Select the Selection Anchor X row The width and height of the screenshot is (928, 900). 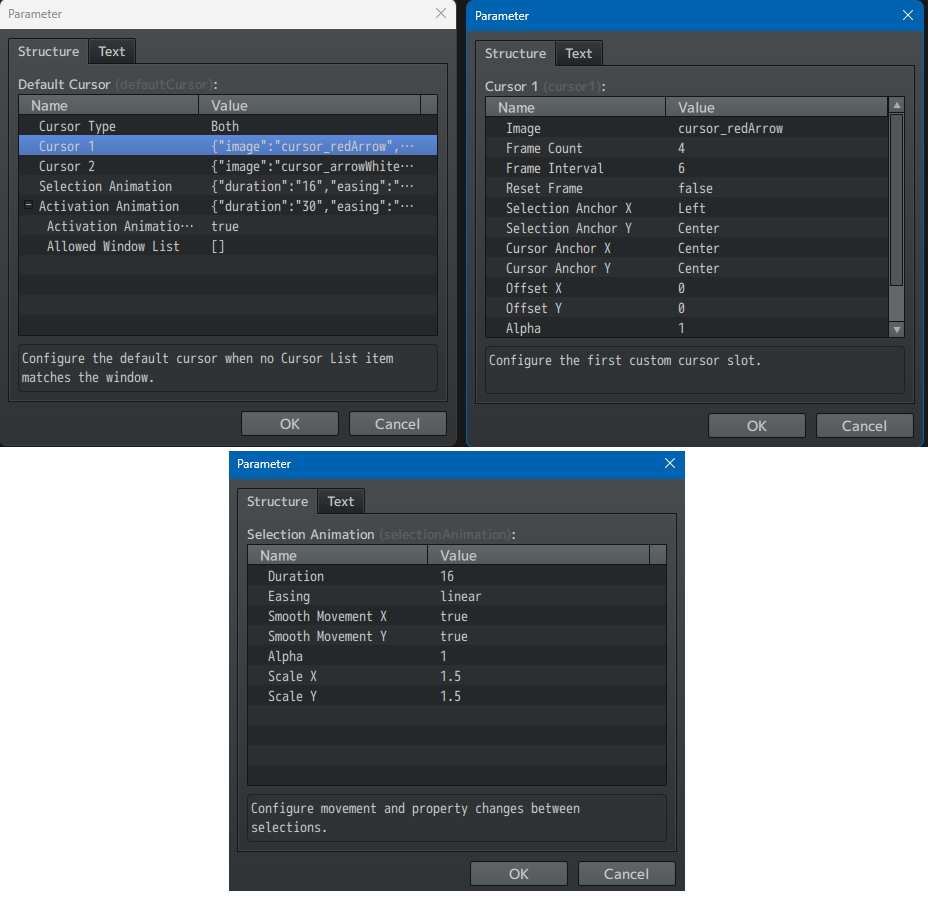pos(687,208)
